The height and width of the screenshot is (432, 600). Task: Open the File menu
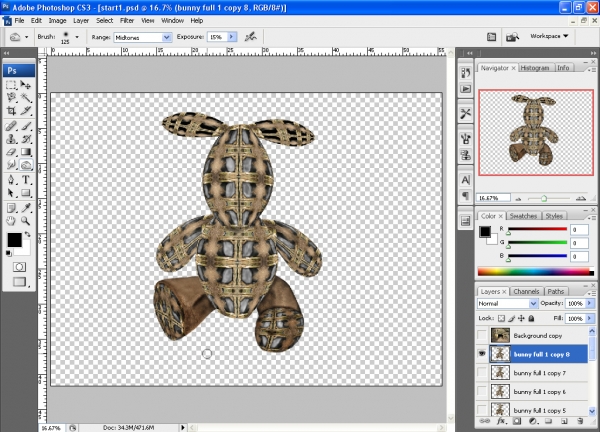point(19,21)
